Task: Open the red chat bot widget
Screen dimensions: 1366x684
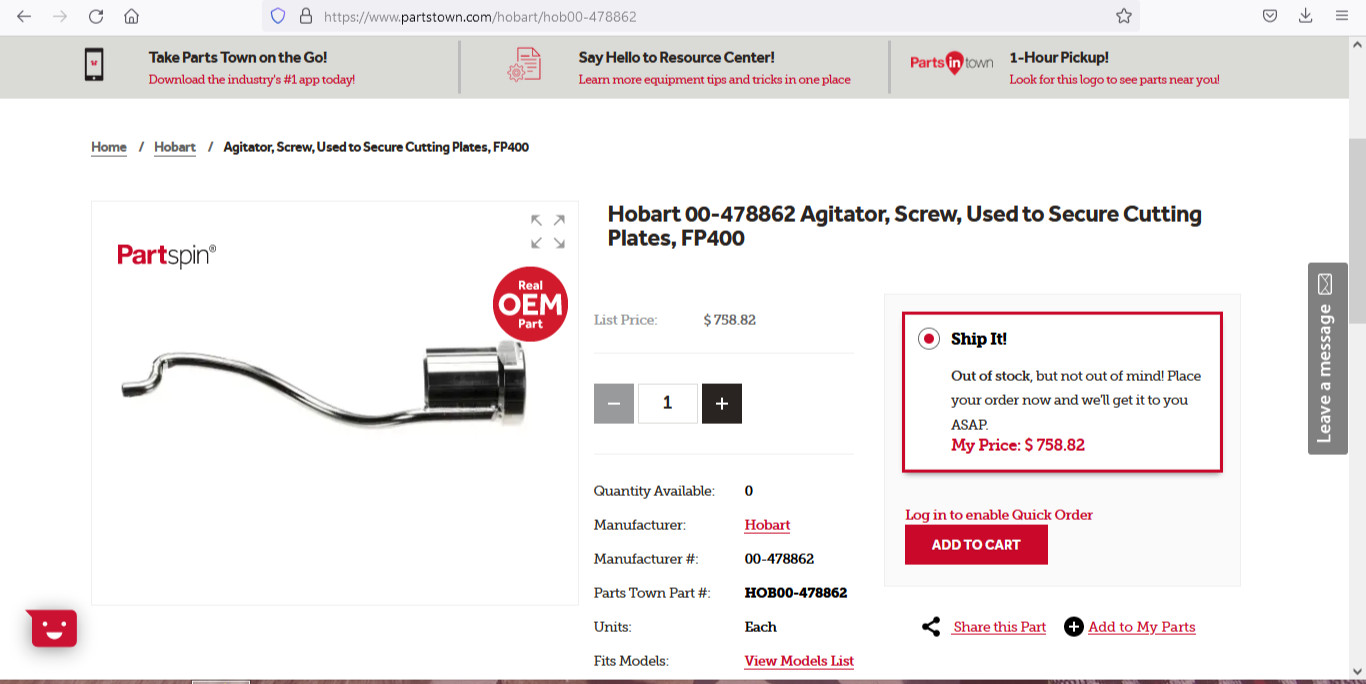Action: [54, 628]
